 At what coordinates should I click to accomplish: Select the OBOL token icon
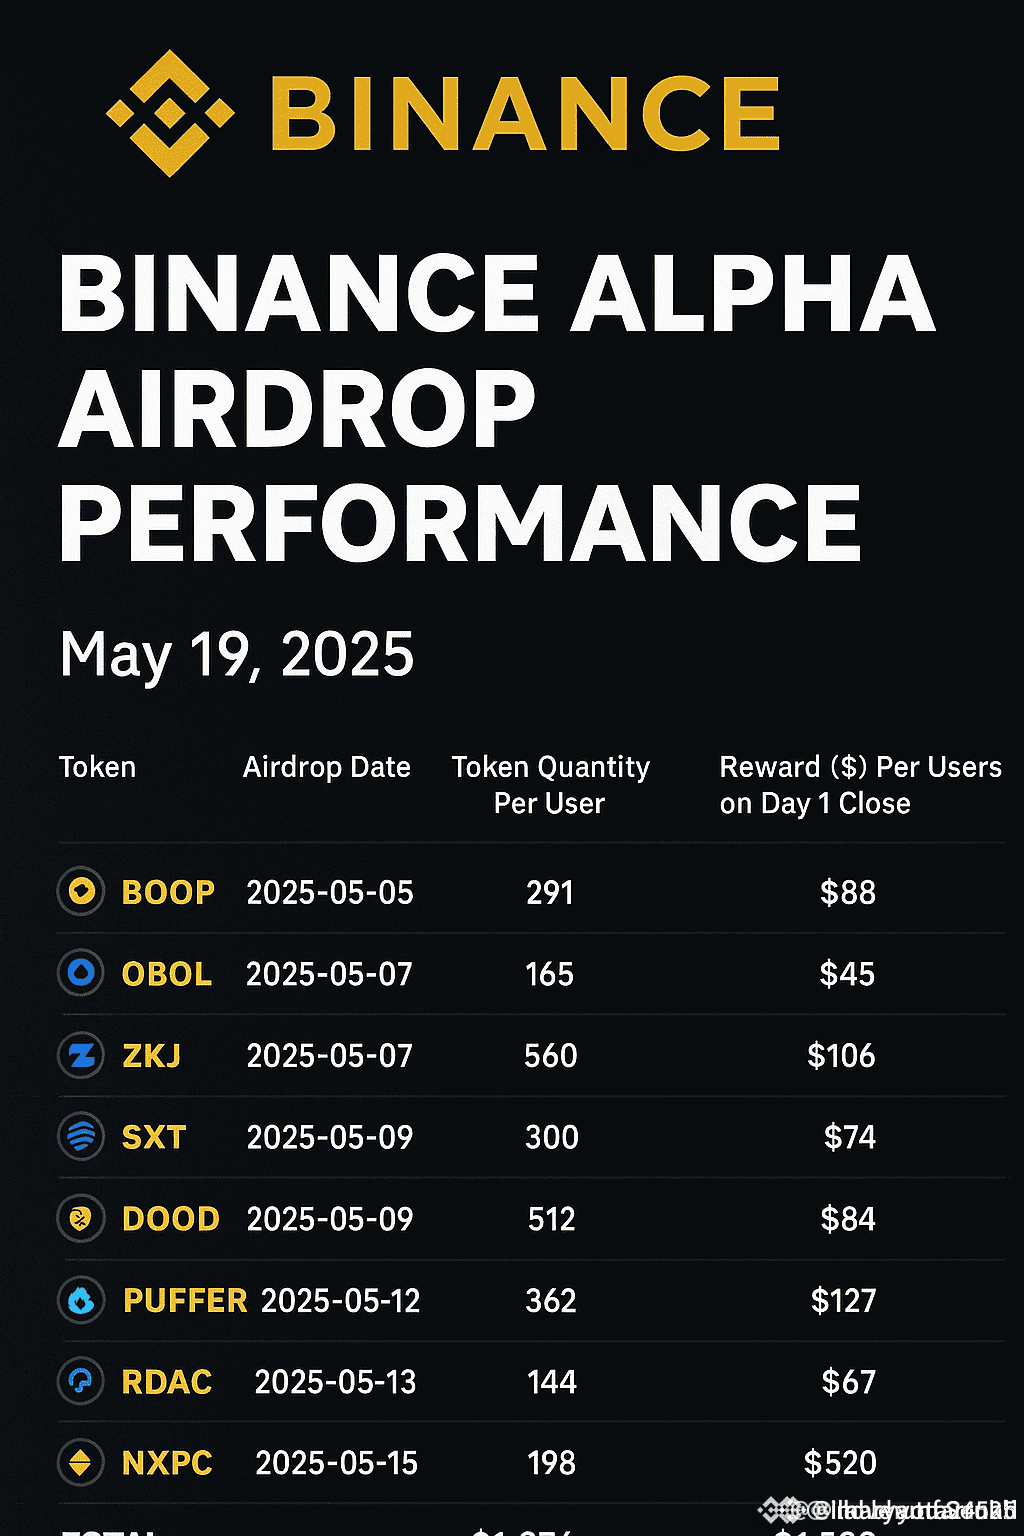point(81,973)
